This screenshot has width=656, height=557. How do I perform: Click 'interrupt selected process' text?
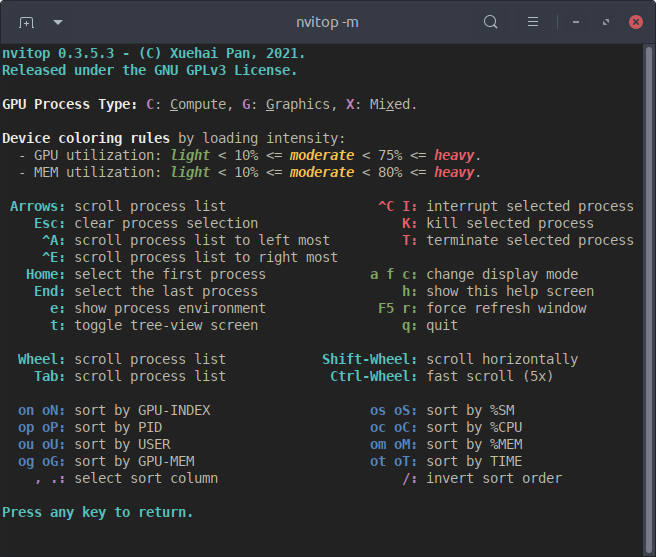(530, 206)
